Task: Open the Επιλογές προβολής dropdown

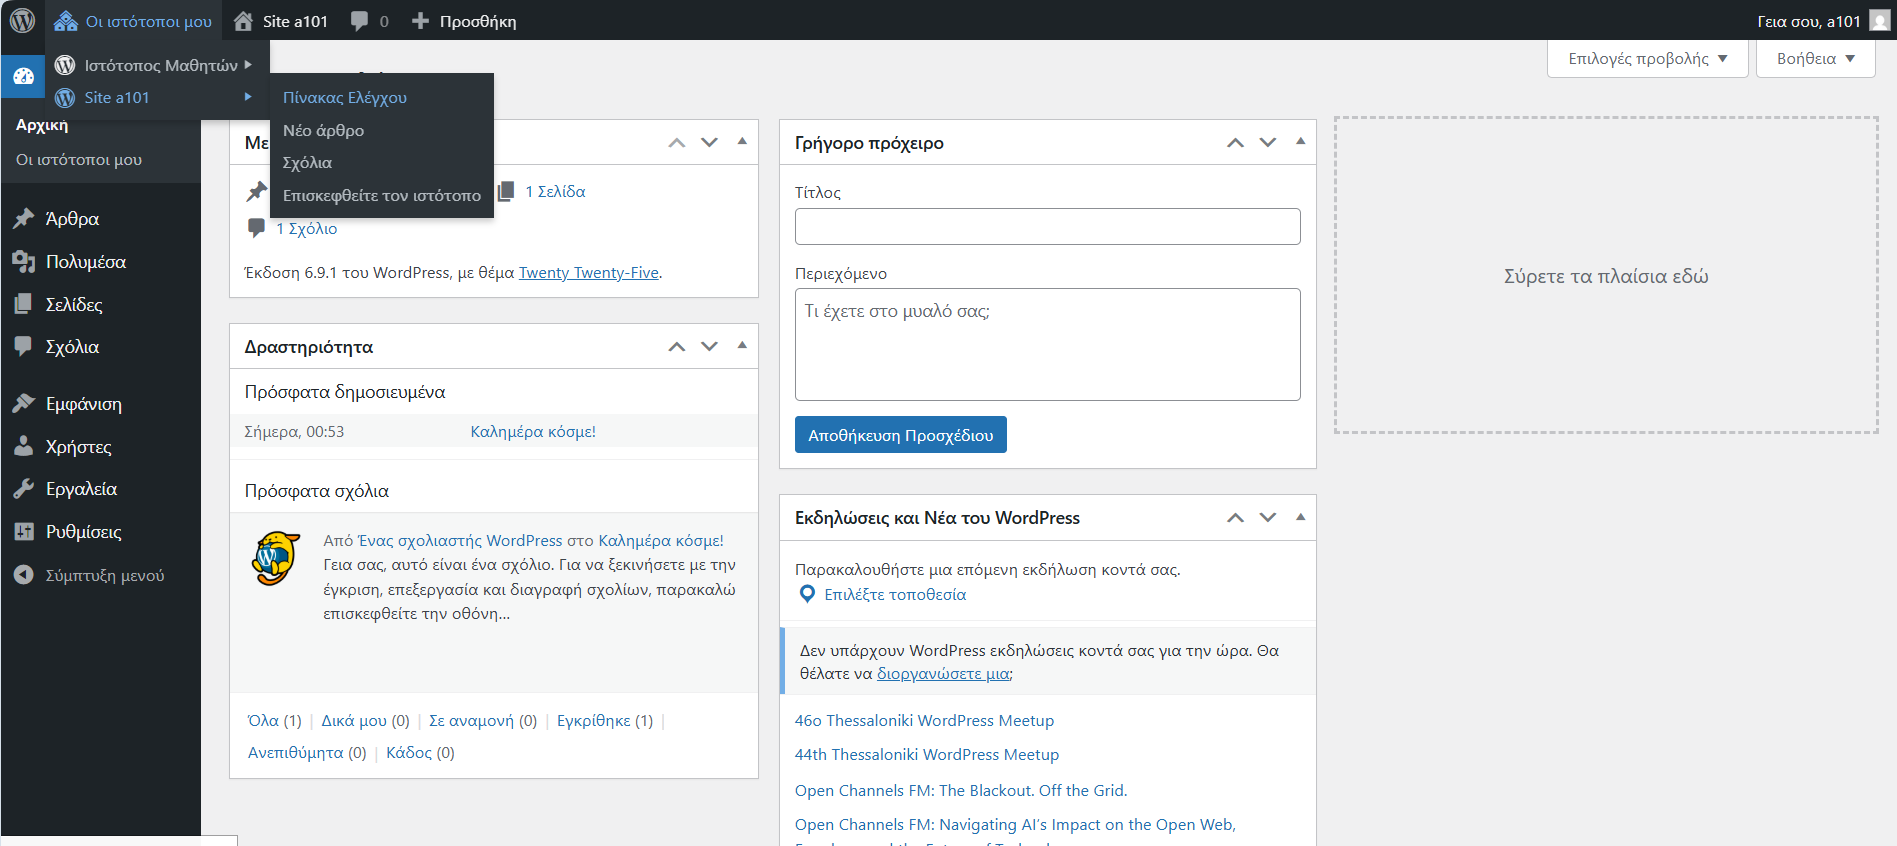Action: (x=1647, y=59)
